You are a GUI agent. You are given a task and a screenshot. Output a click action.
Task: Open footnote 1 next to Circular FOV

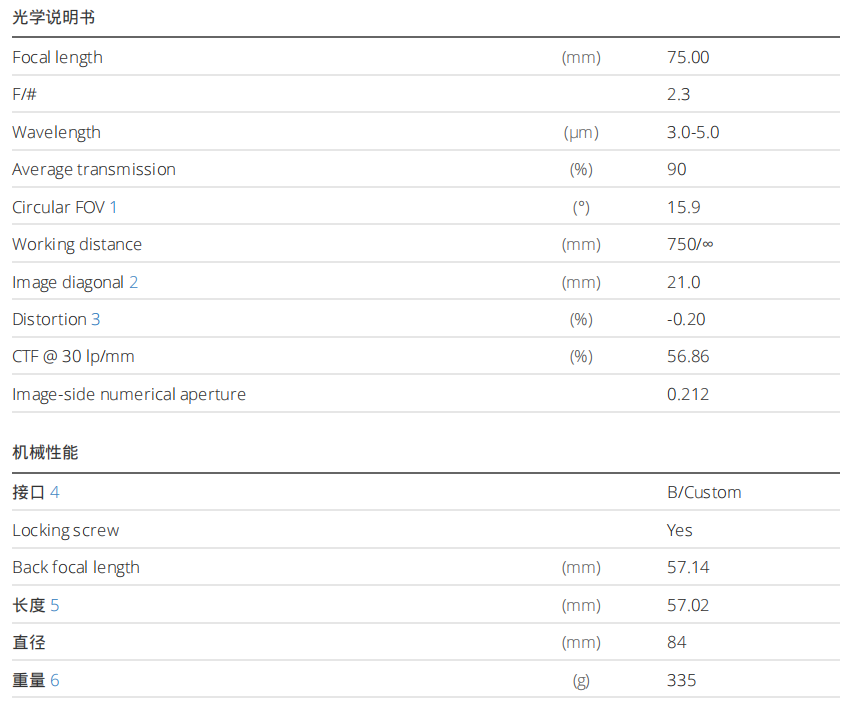(114, 207)
